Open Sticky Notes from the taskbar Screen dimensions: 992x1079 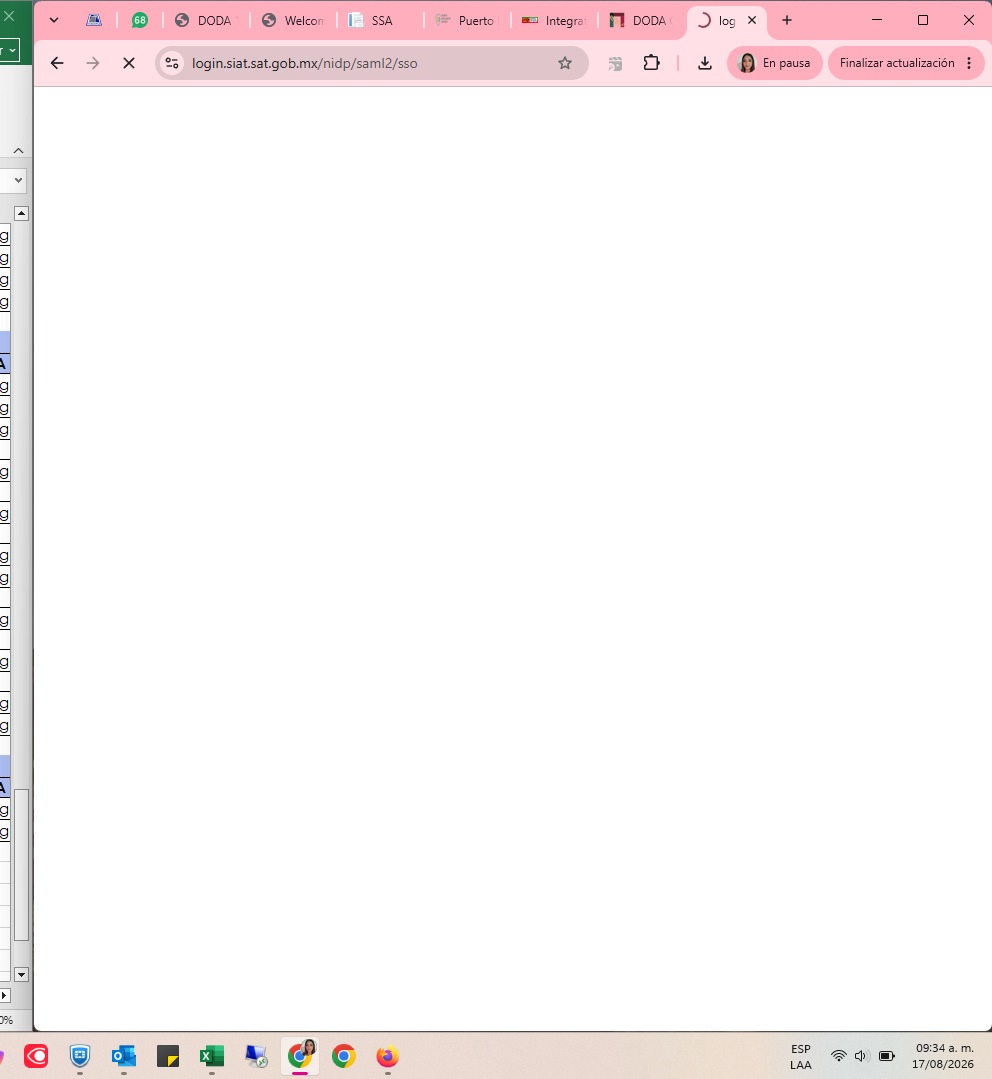(x=168, y=1056)
